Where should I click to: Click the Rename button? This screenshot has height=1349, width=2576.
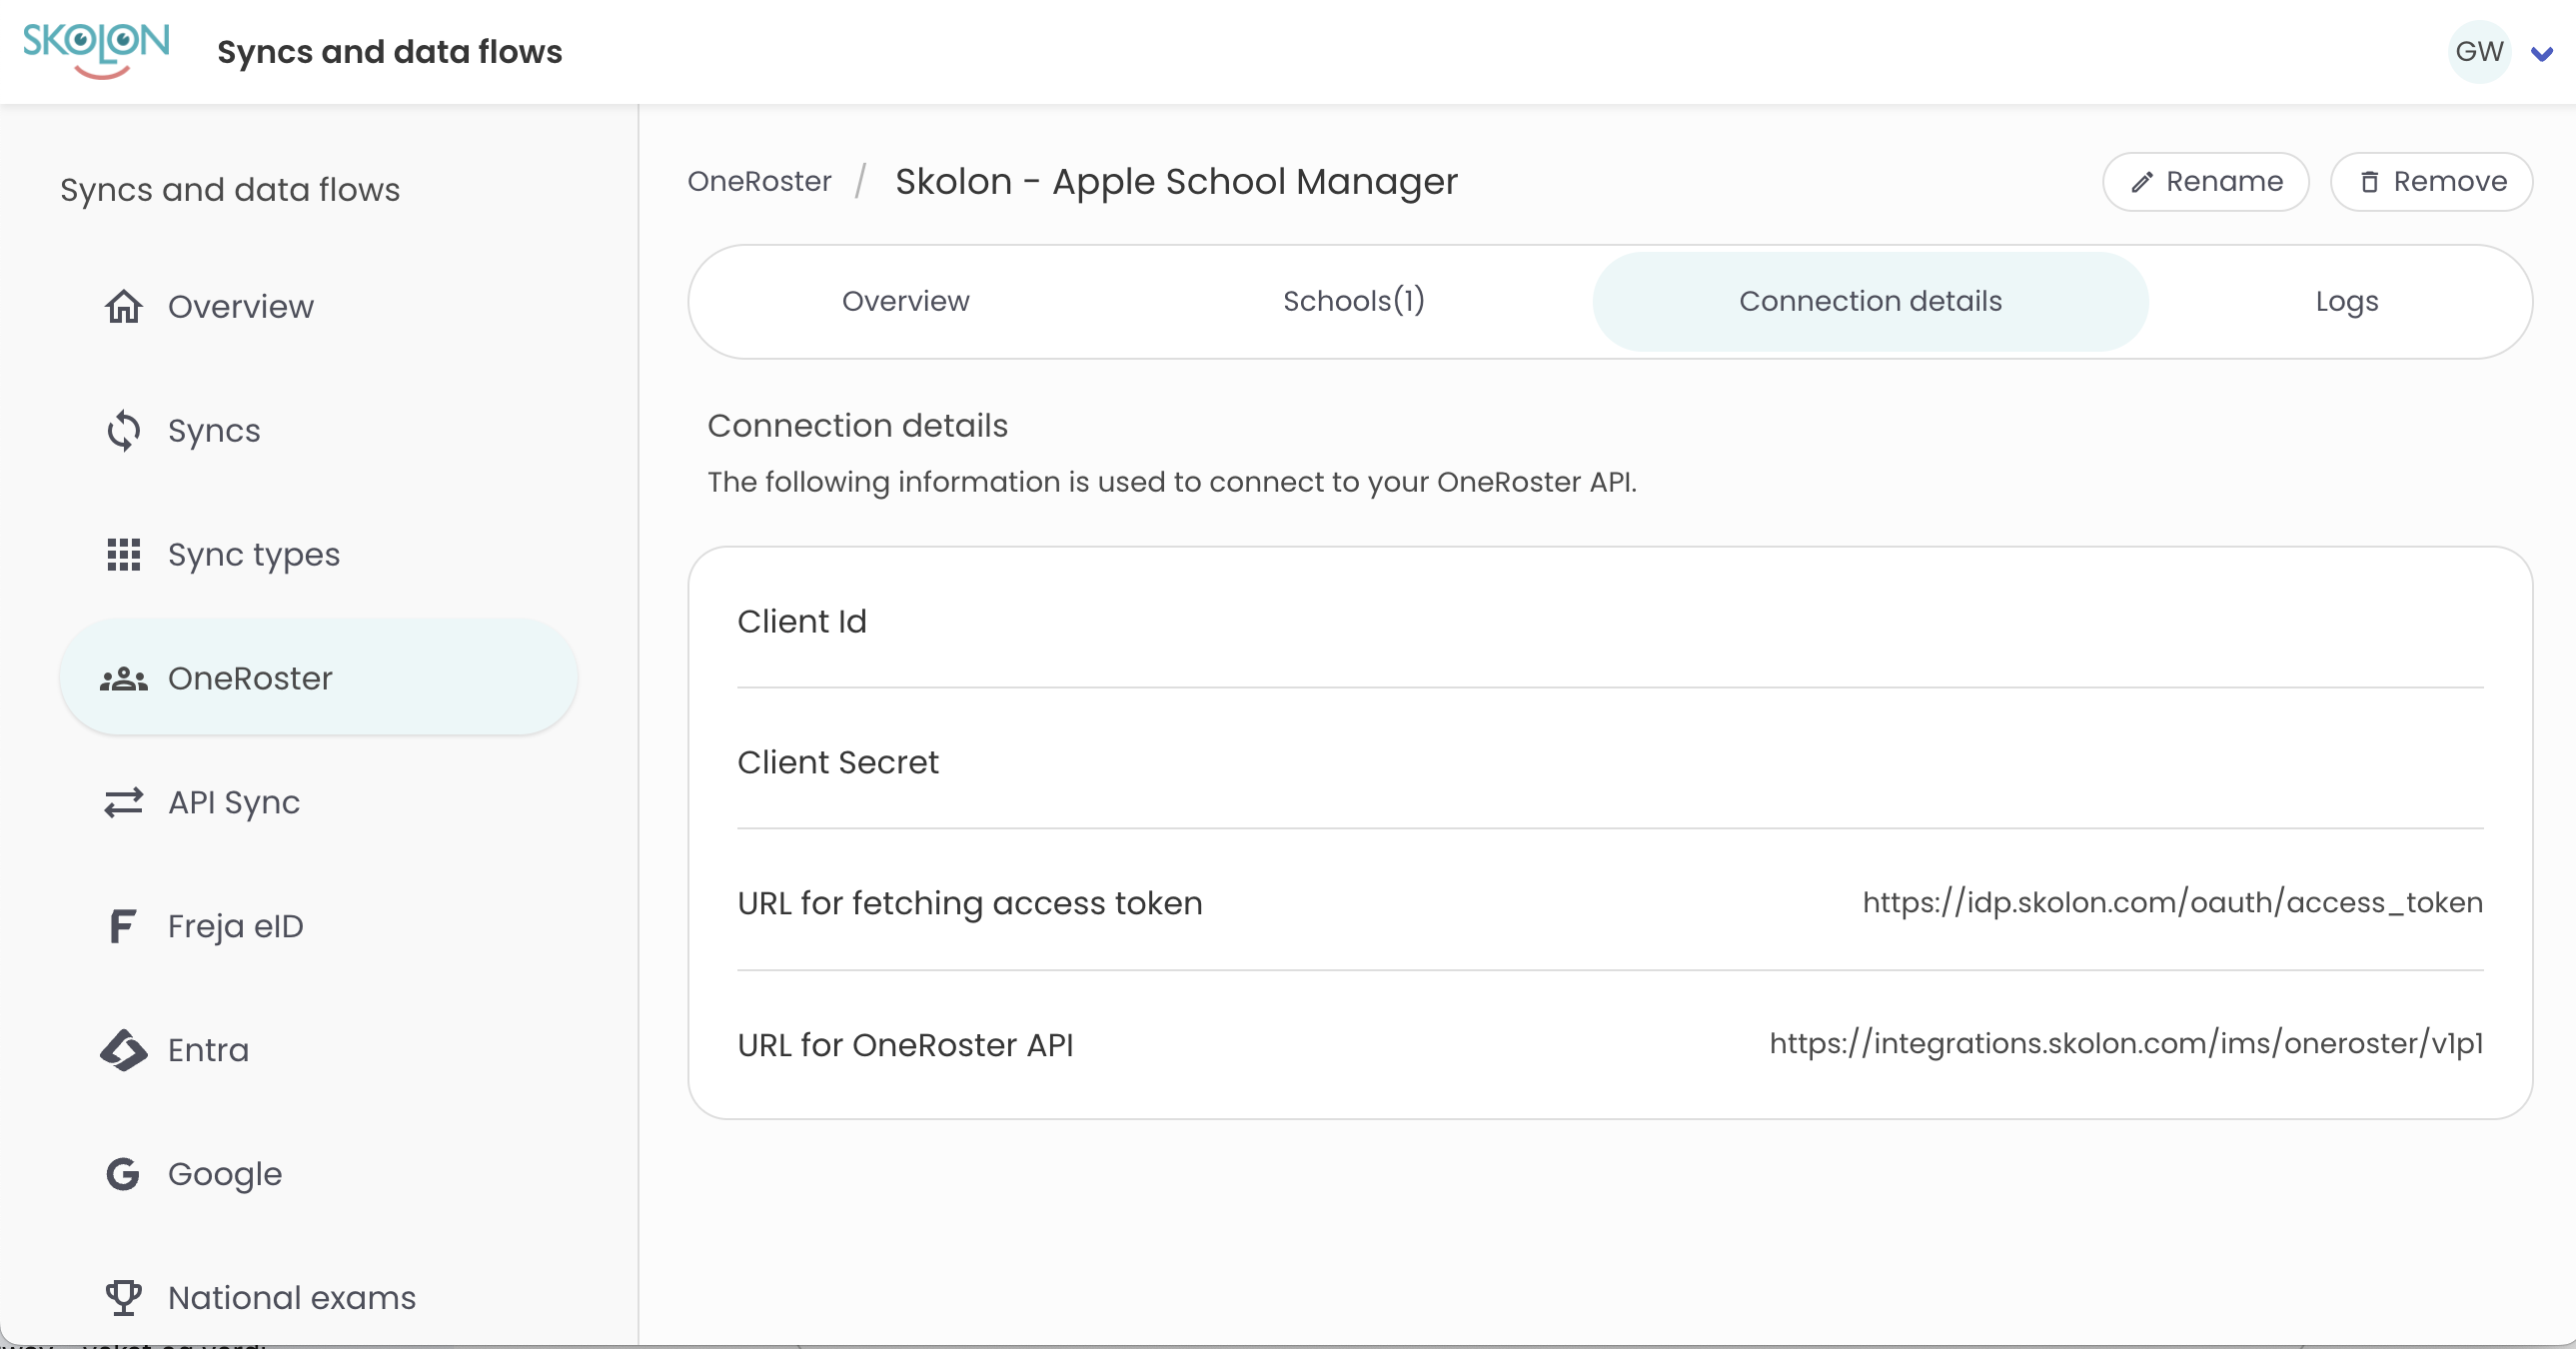click(2205, 182)
